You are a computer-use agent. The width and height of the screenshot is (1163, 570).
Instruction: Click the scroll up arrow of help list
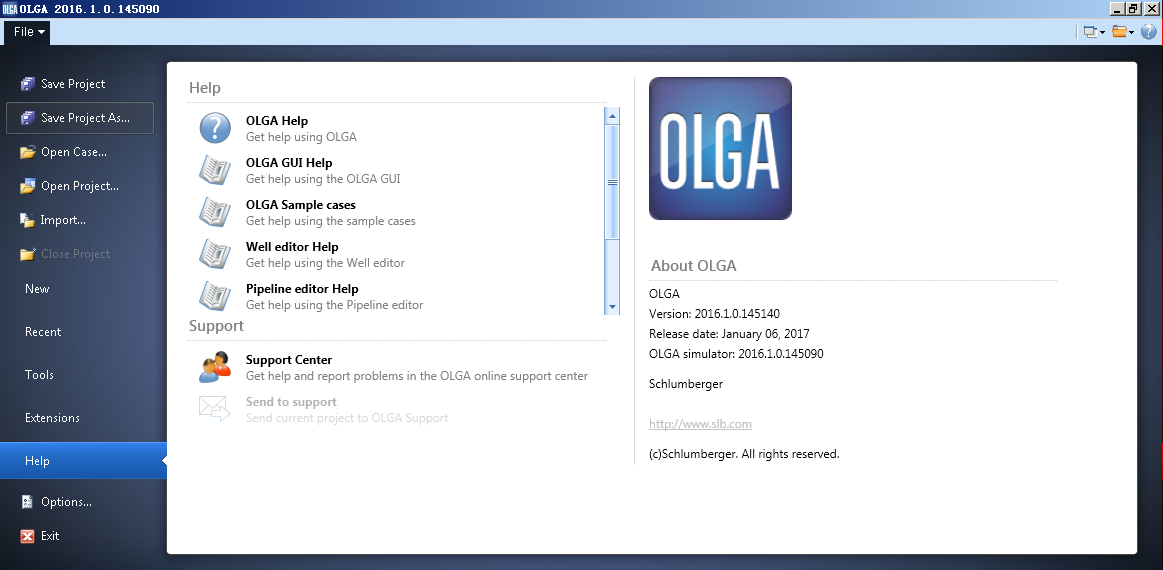pyautogui.click(x=613, y=116)
